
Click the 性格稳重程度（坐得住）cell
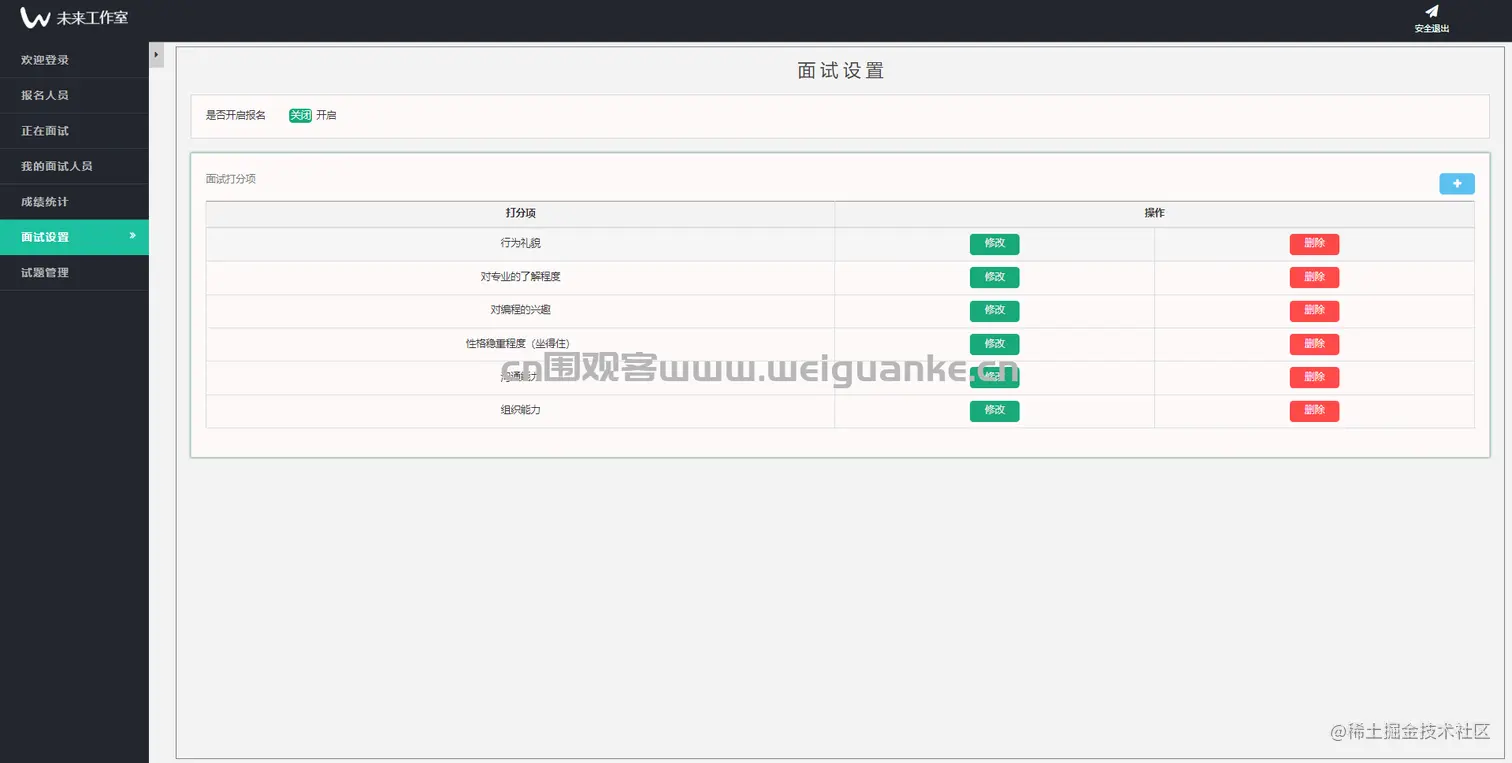(x=520, y=343)
